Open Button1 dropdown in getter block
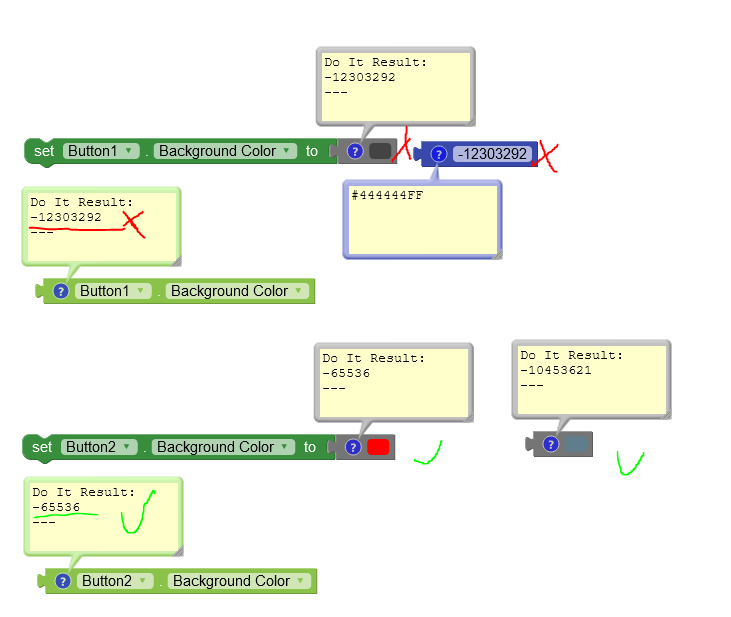Image resolution: width=731 pixels, height=617 pixels. 113,291
